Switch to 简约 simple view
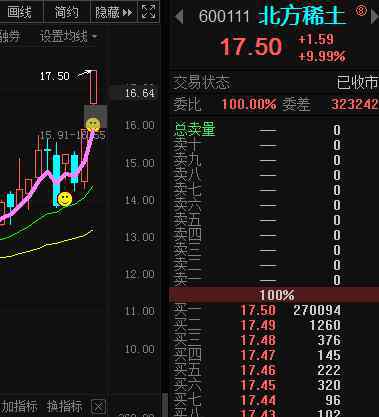 pos(66,12)
